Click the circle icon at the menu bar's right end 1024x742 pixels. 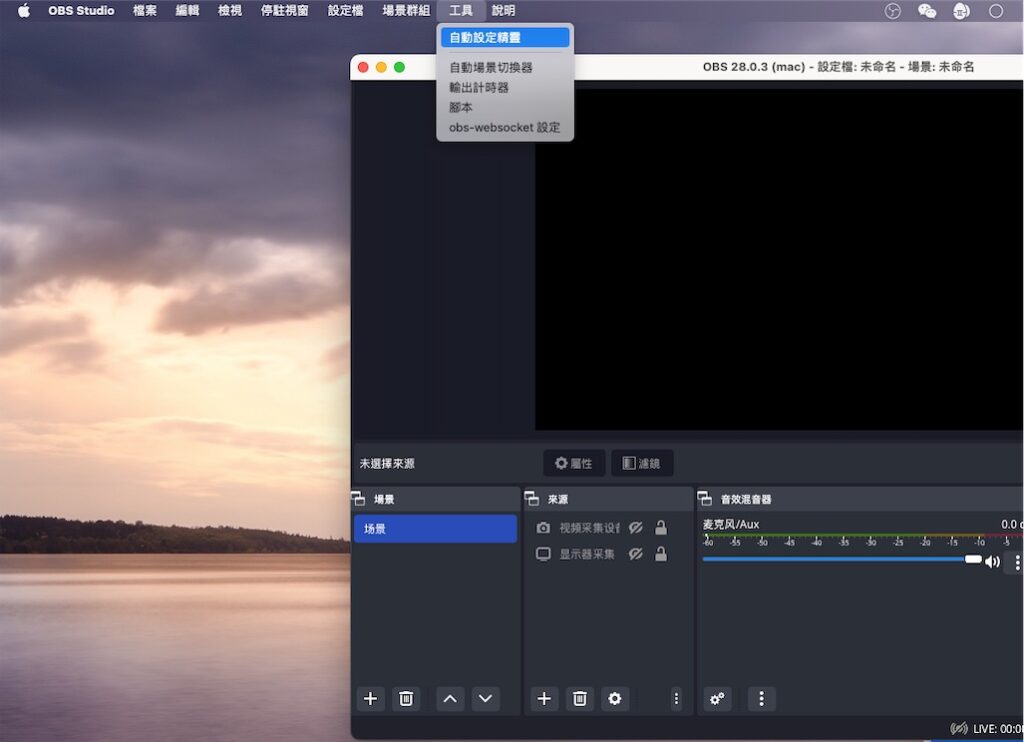995,11
